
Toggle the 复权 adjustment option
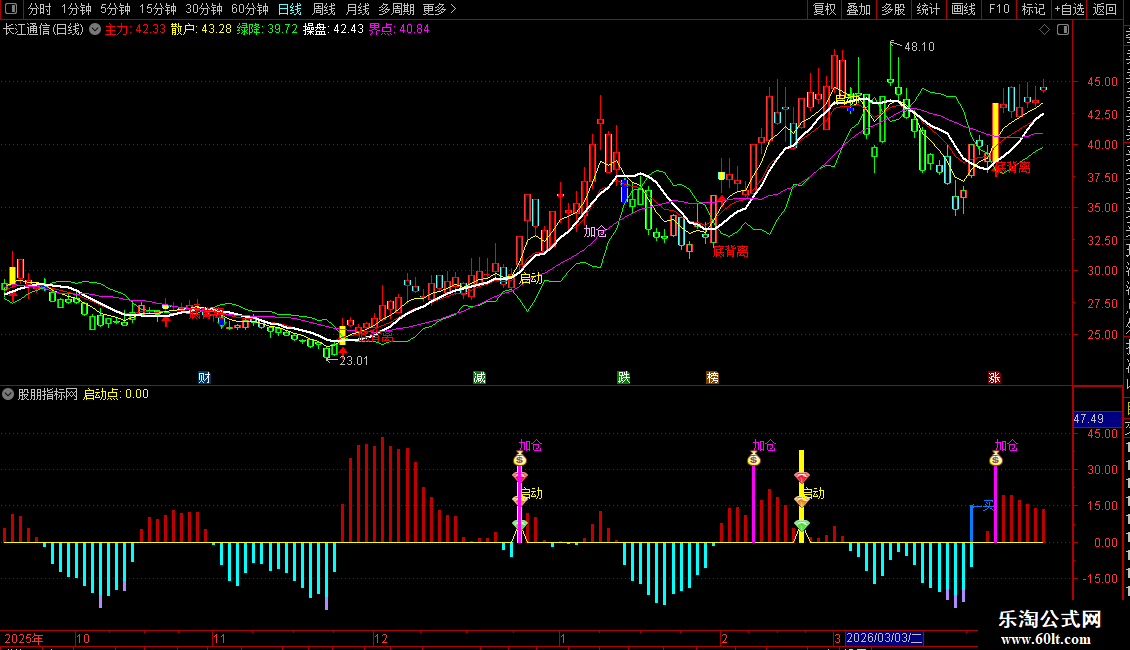click(824, 9)
